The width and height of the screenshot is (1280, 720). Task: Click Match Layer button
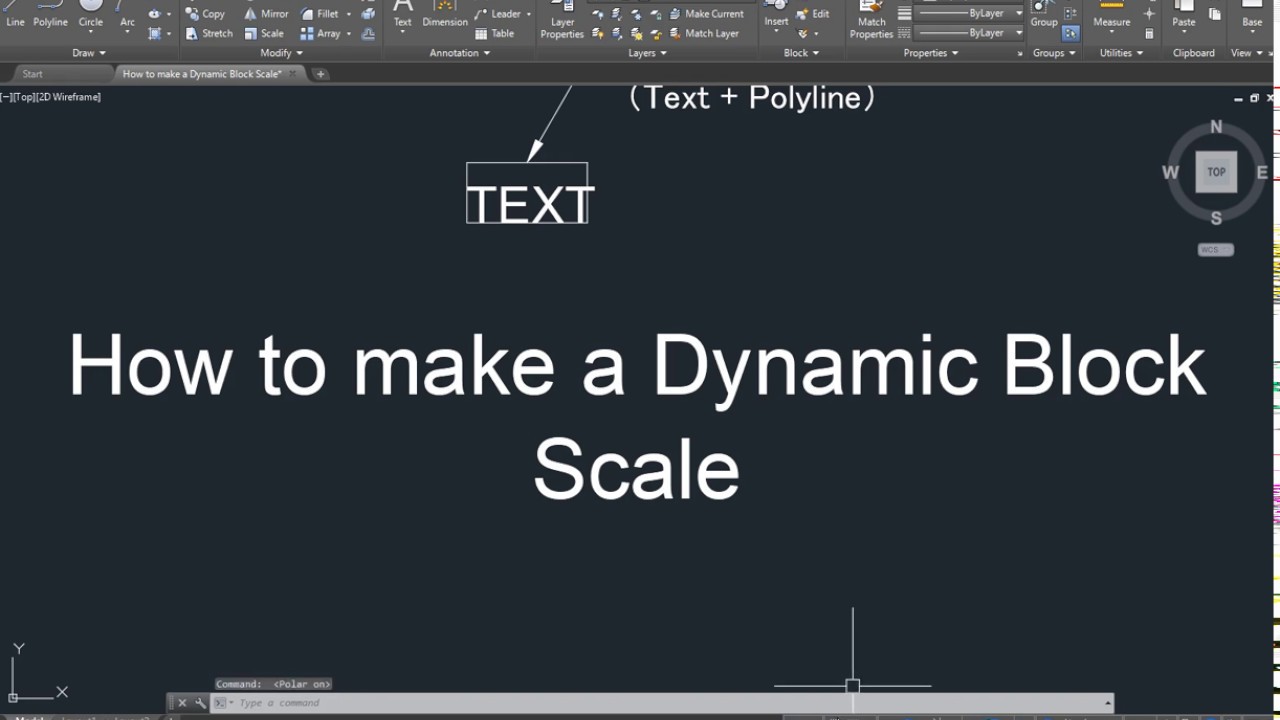point(704,33)
